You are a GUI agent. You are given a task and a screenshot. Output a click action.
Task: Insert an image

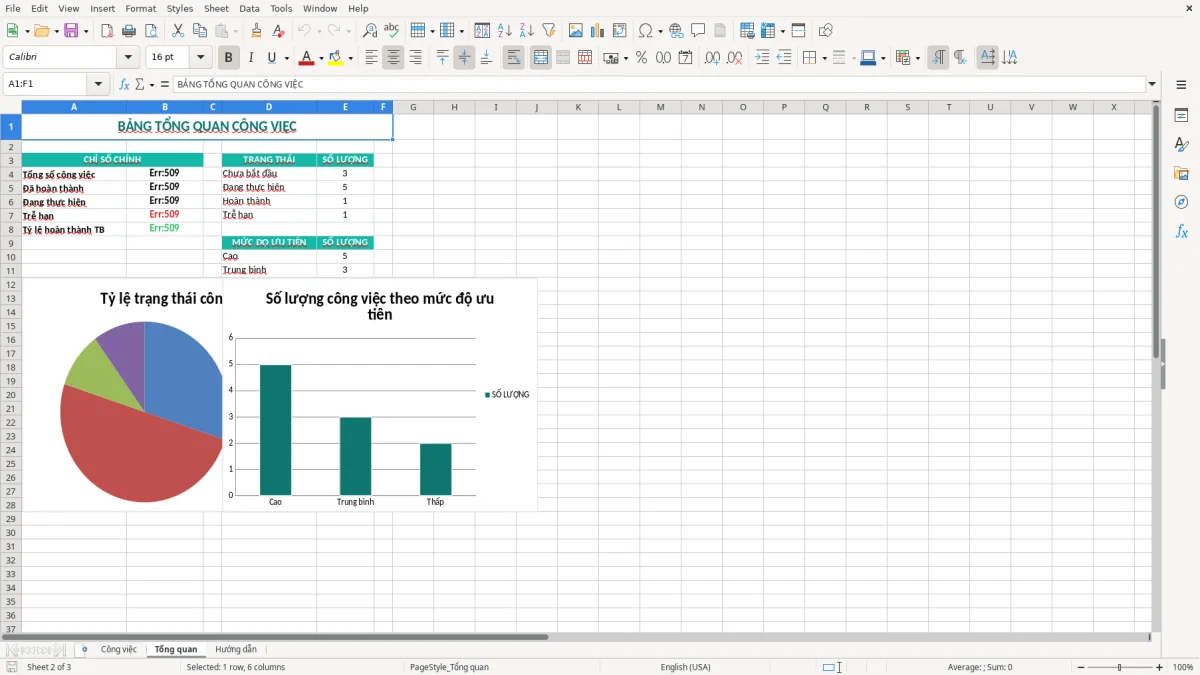coord(576,31)
